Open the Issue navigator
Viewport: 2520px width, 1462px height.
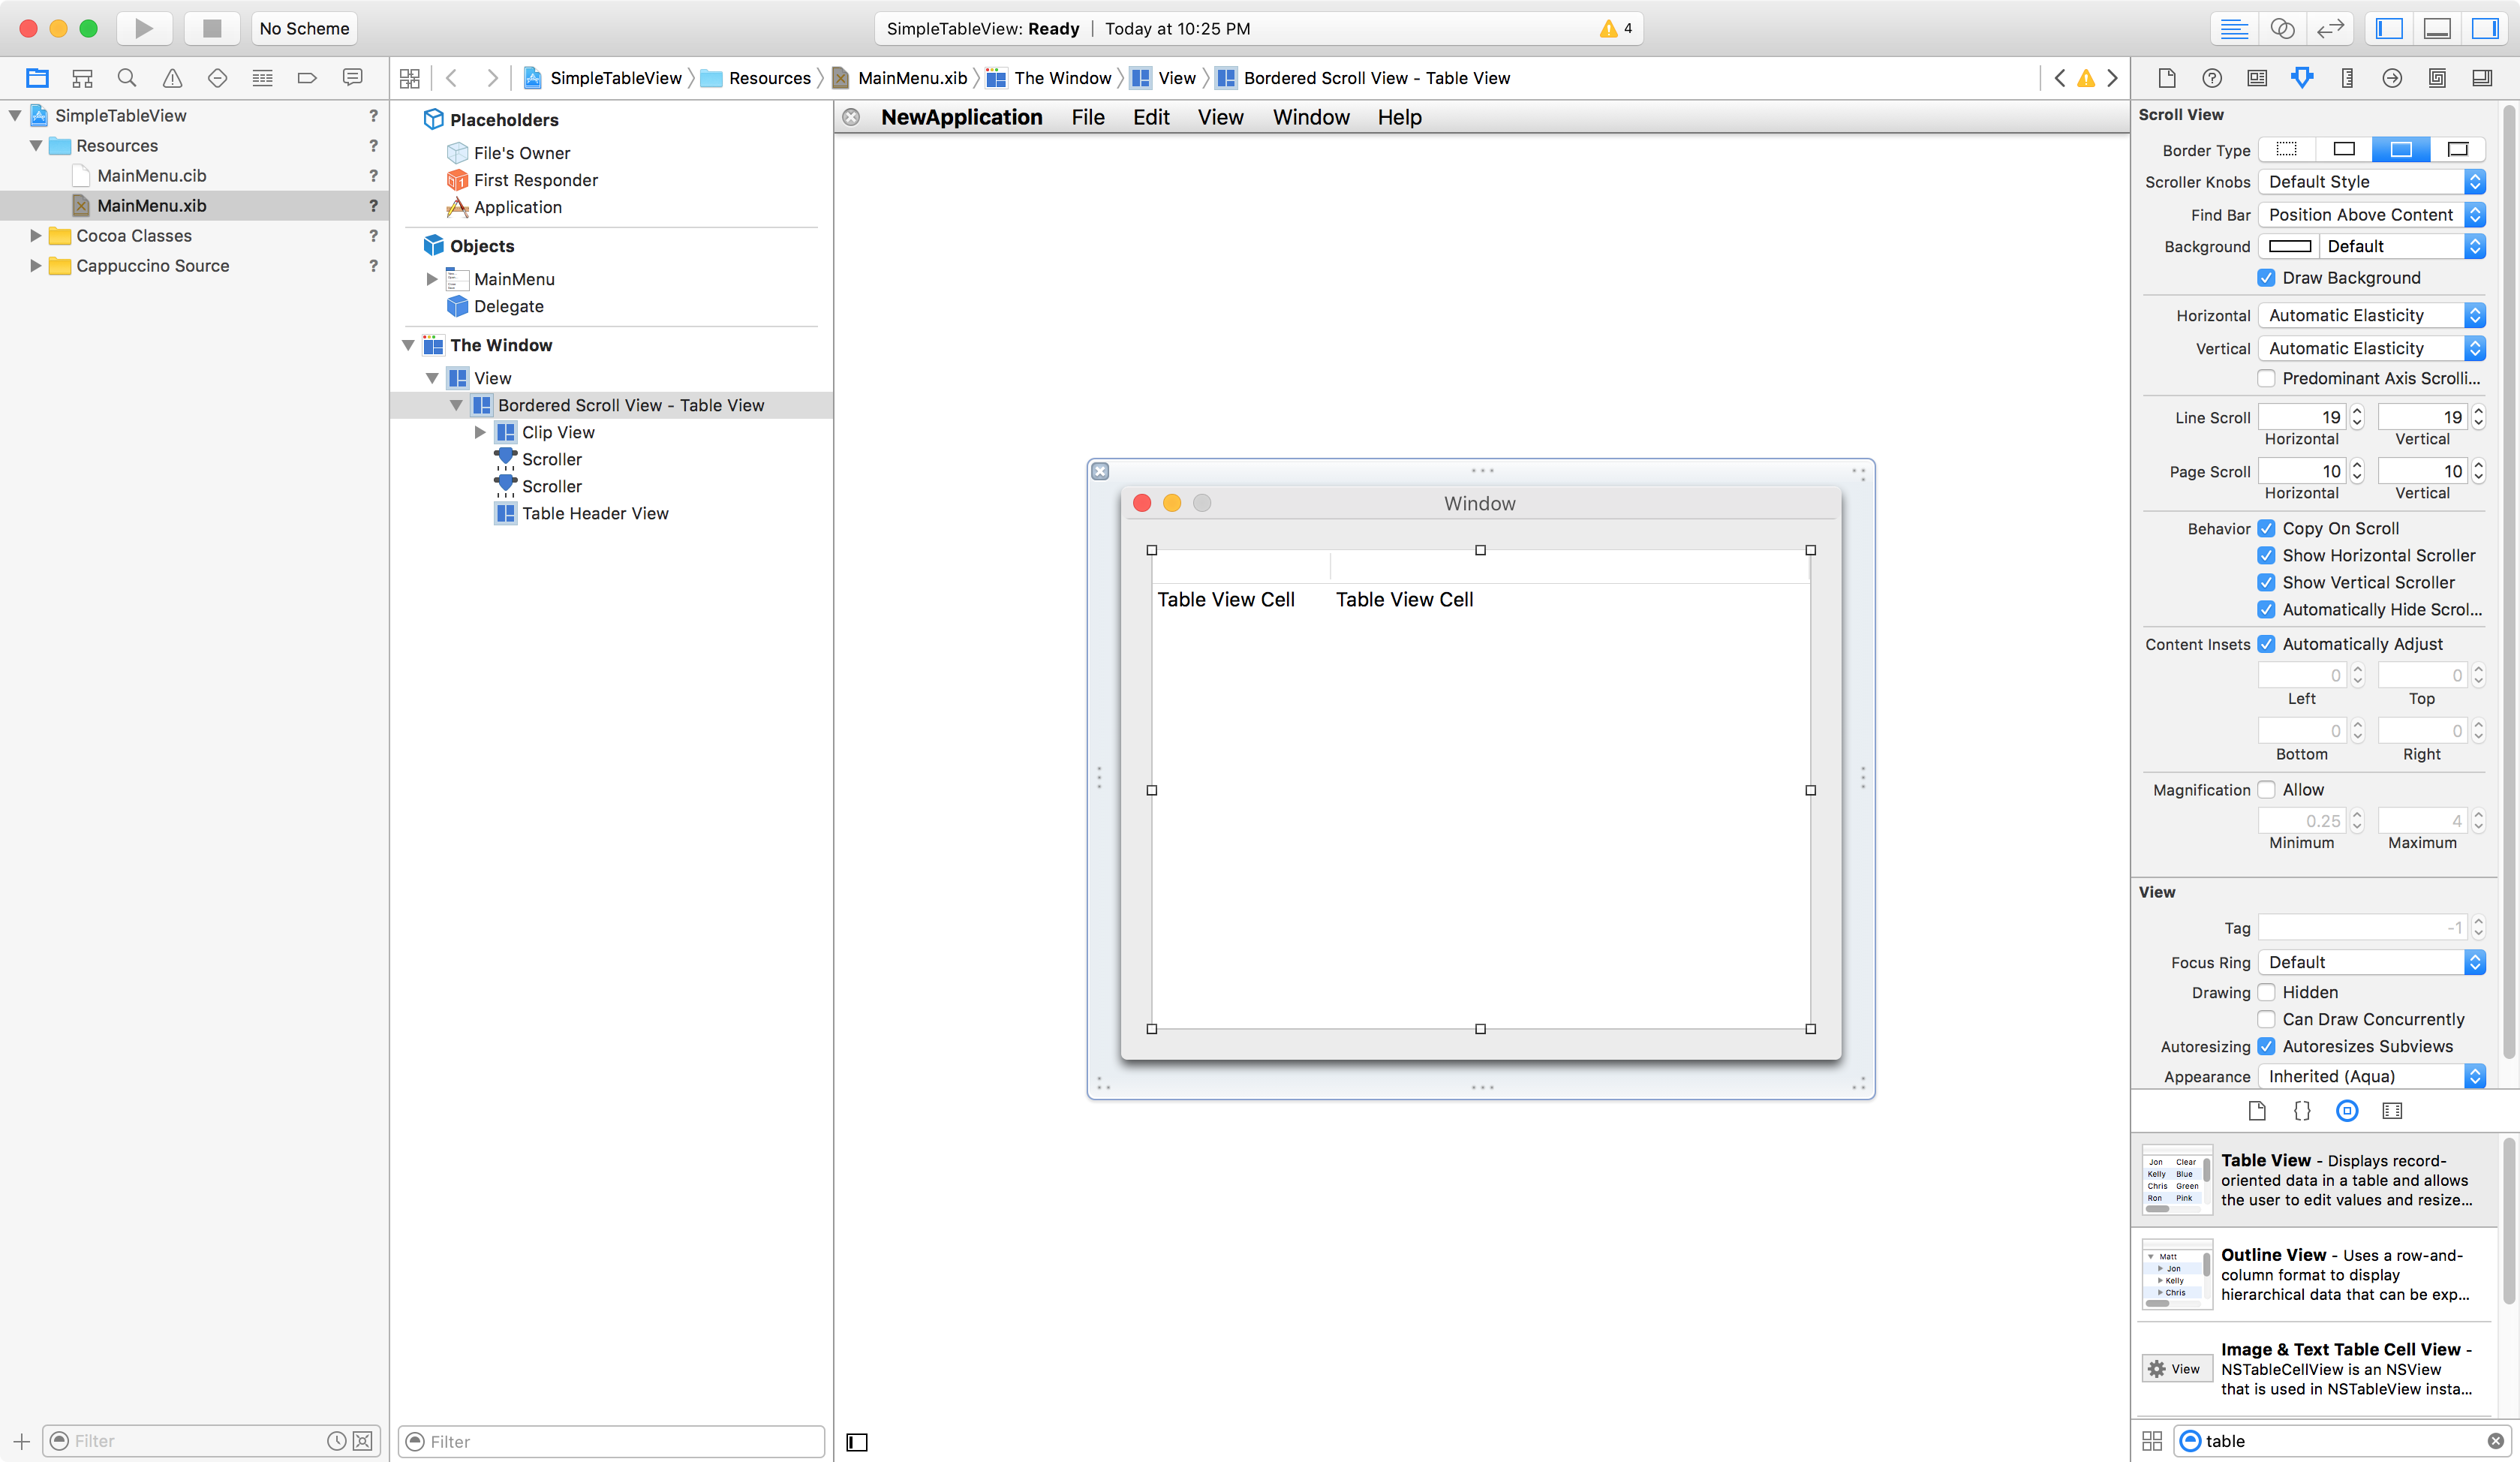(172, 78)
